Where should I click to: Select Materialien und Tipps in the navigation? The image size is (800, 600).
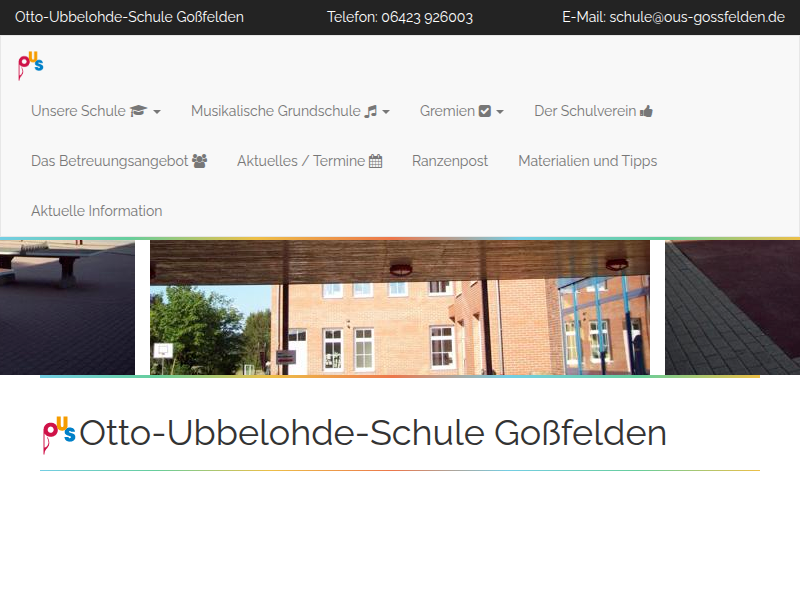587,160
